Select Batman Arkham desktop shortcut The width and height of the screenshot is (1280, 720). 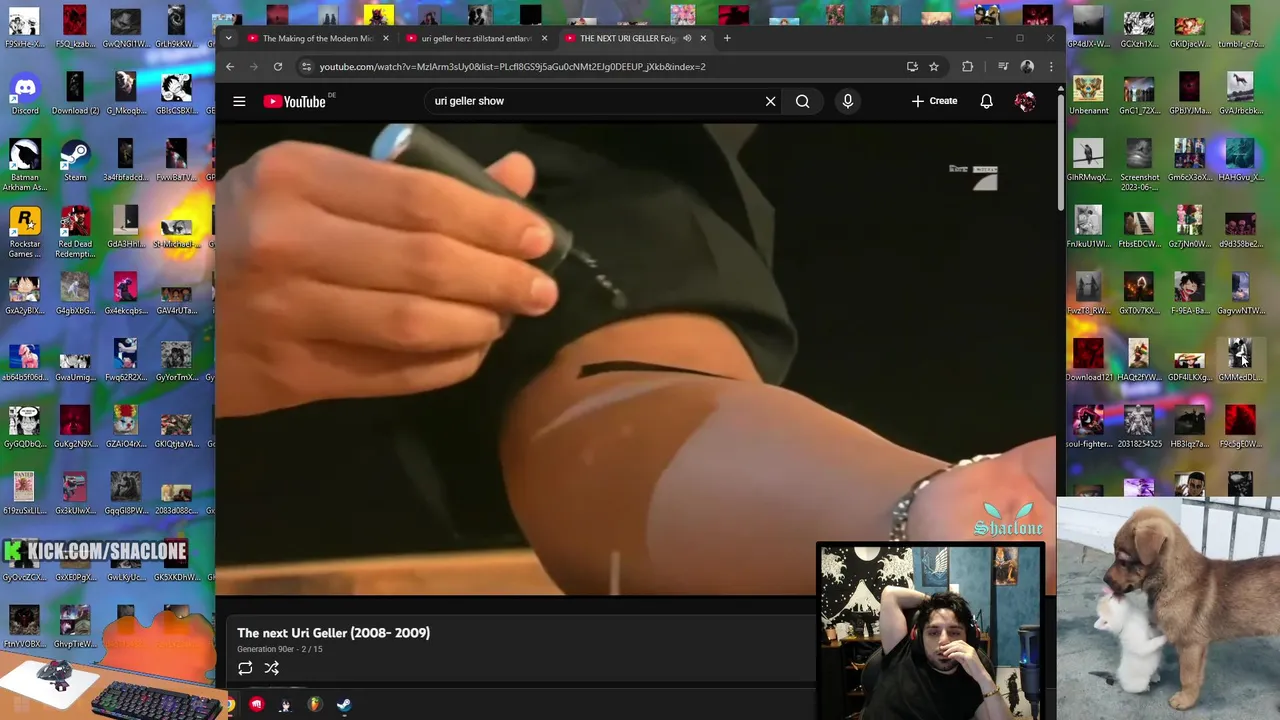pos(25,166)
